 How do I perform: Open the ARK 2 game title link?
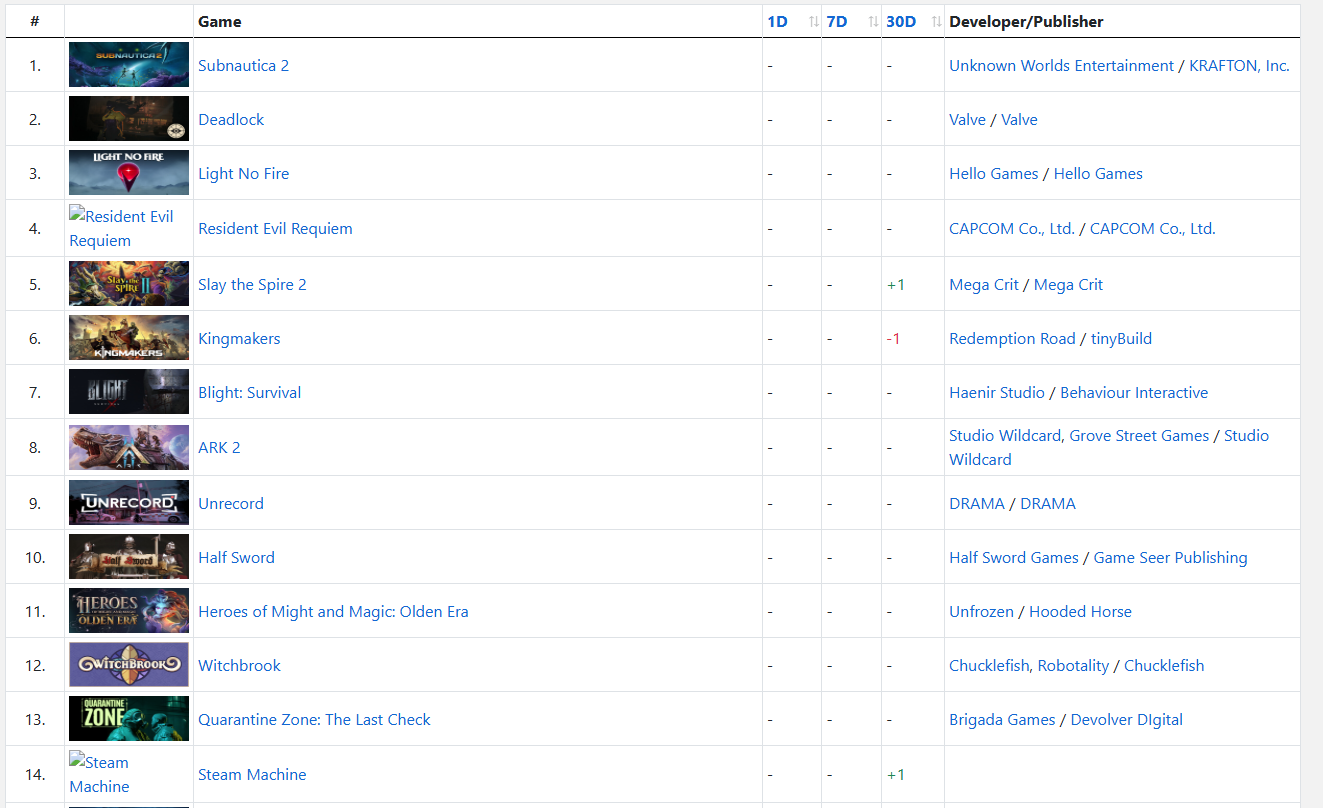[219, 448]
